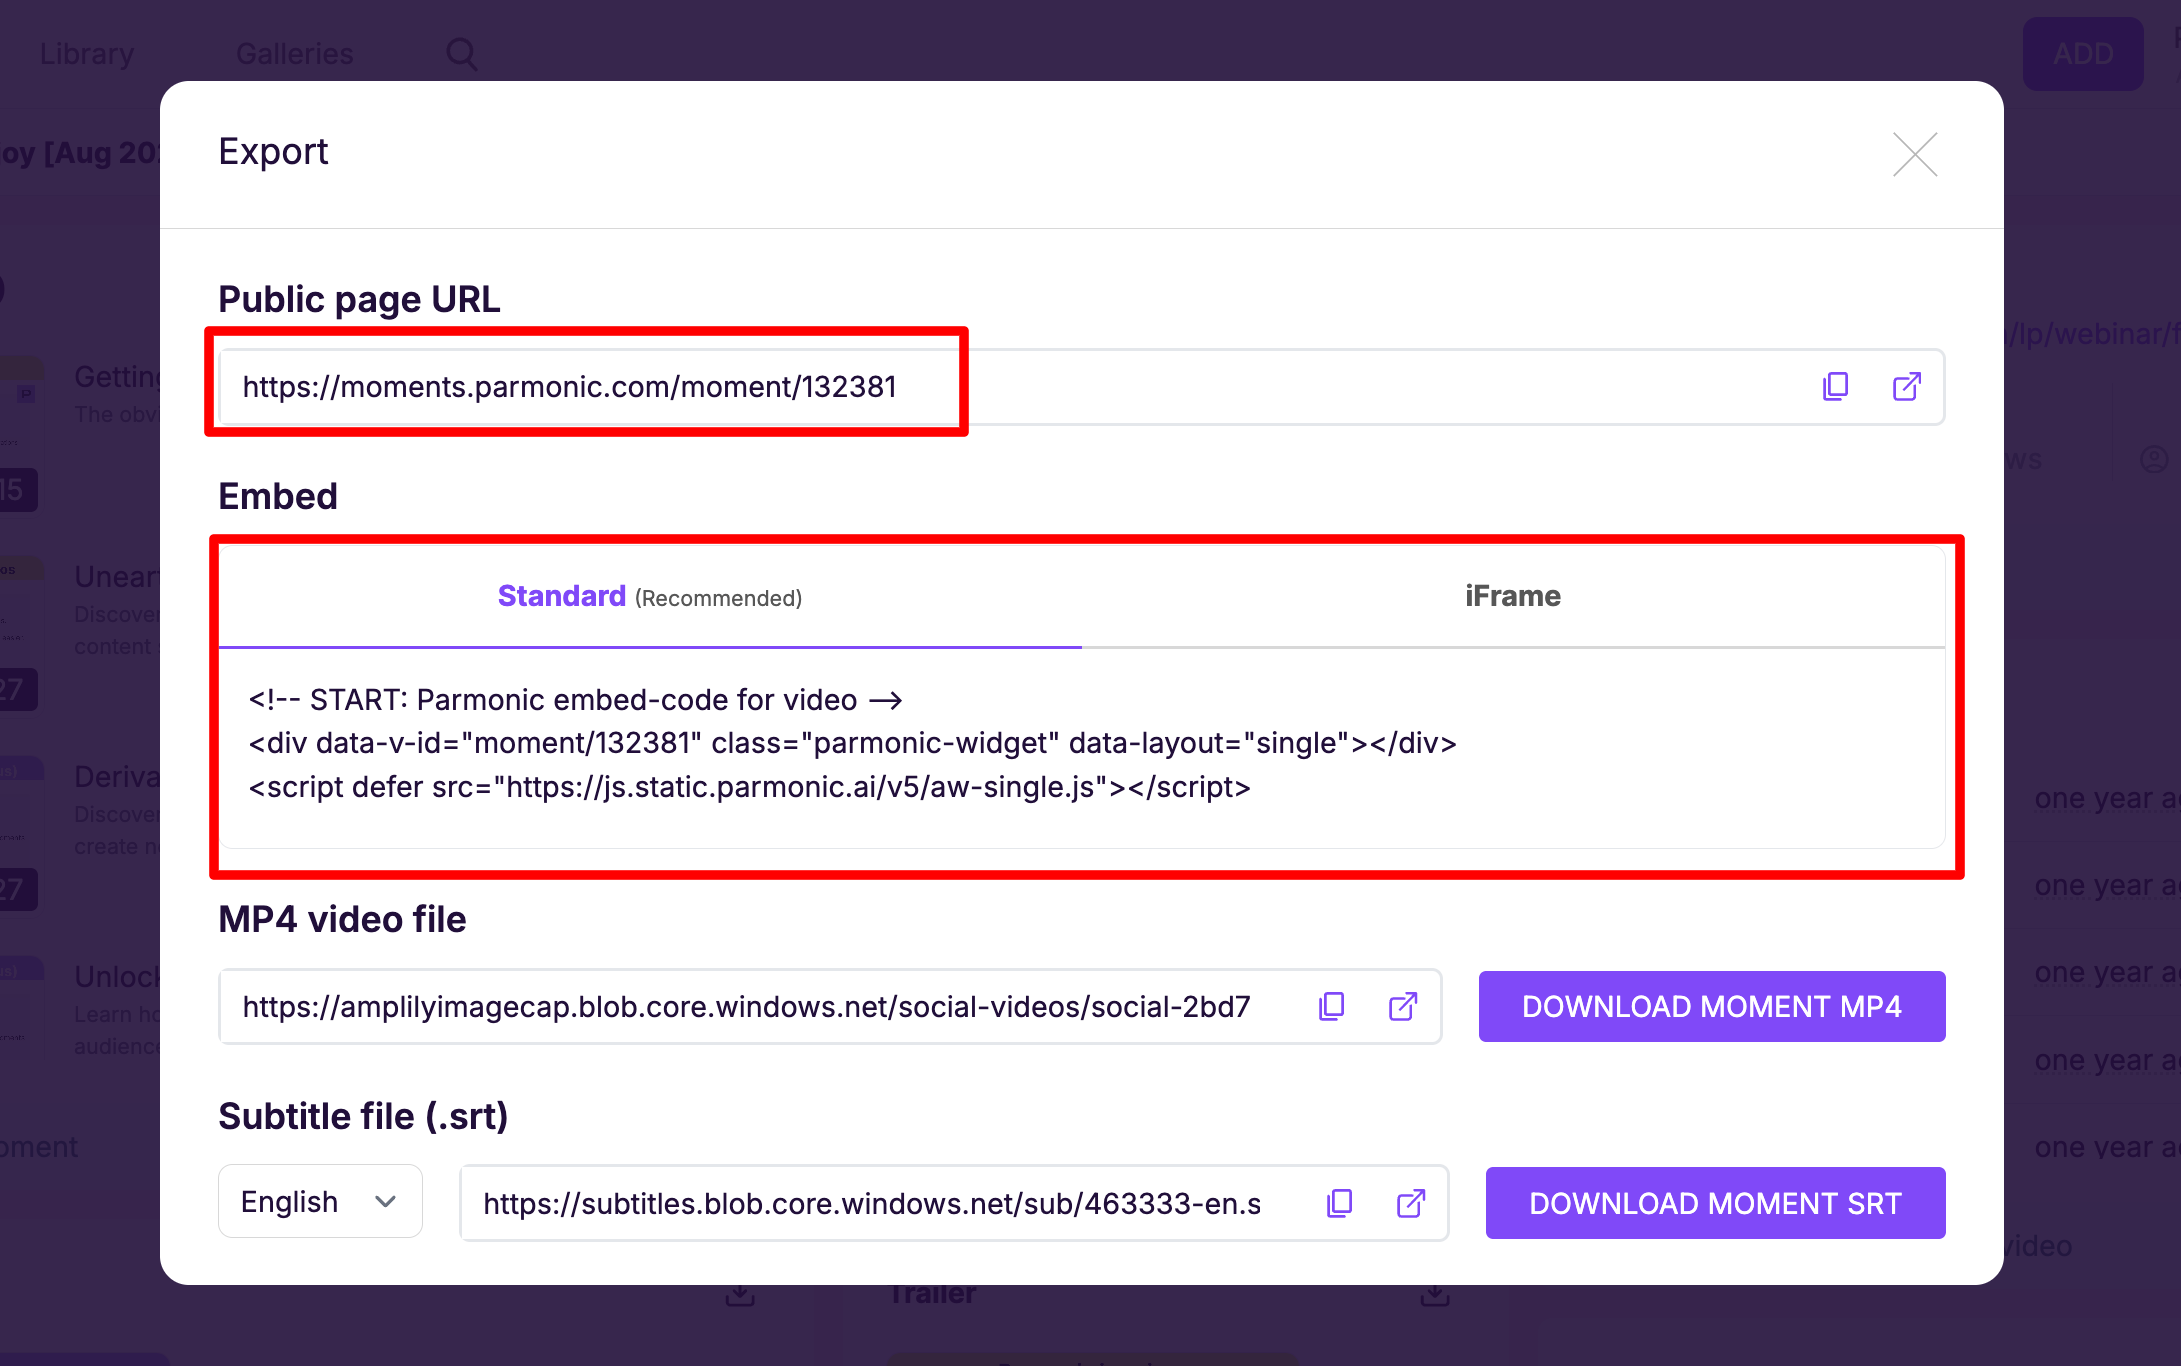Image resolution: width=2181 pixels, height=1366 pixels.
Task: Open the English subtitle language dropdown
Action: (x=320, y=1202)
